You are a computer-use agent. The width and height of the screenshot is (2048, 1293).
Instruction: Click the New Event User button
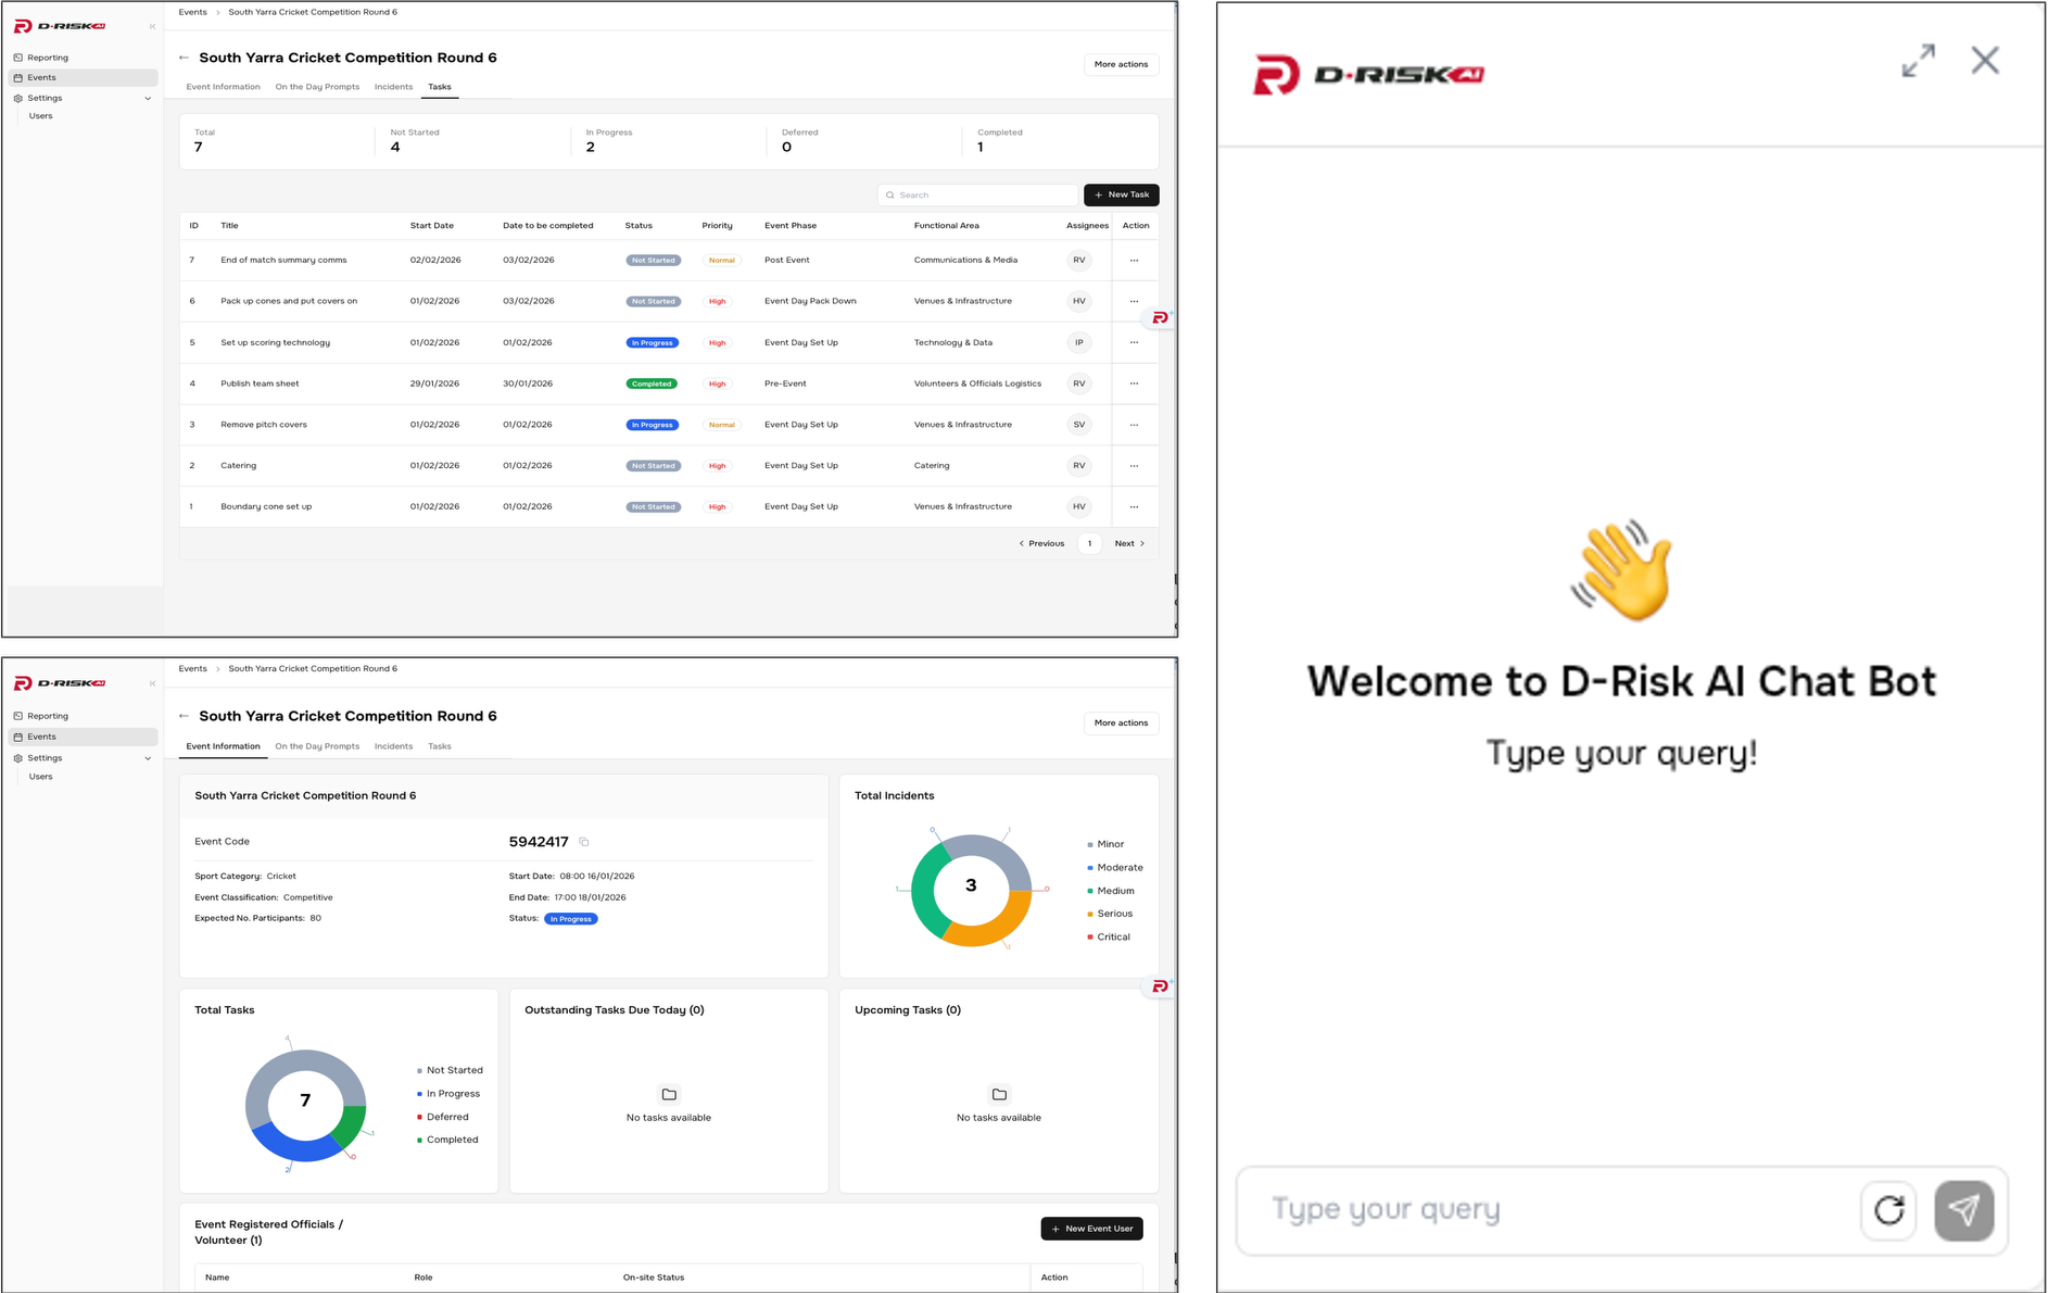coord(1091,1228)
